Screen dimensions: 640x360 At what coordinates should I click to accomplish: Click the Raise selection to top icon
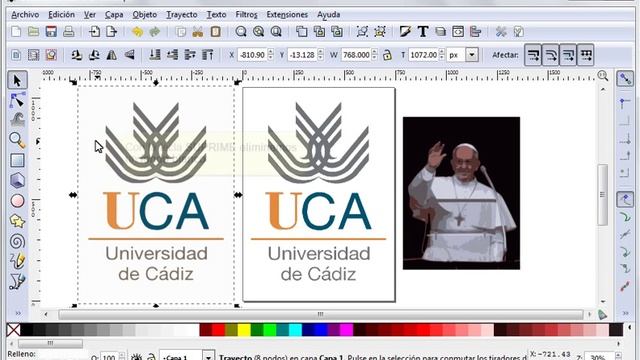[208, 55]
